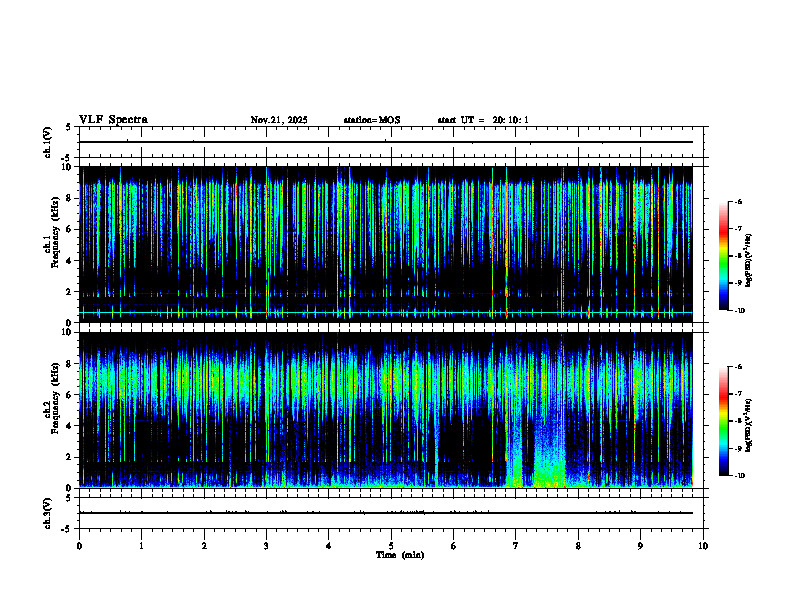Click the ch.1 PSD color bar

(x=723, y=256)
